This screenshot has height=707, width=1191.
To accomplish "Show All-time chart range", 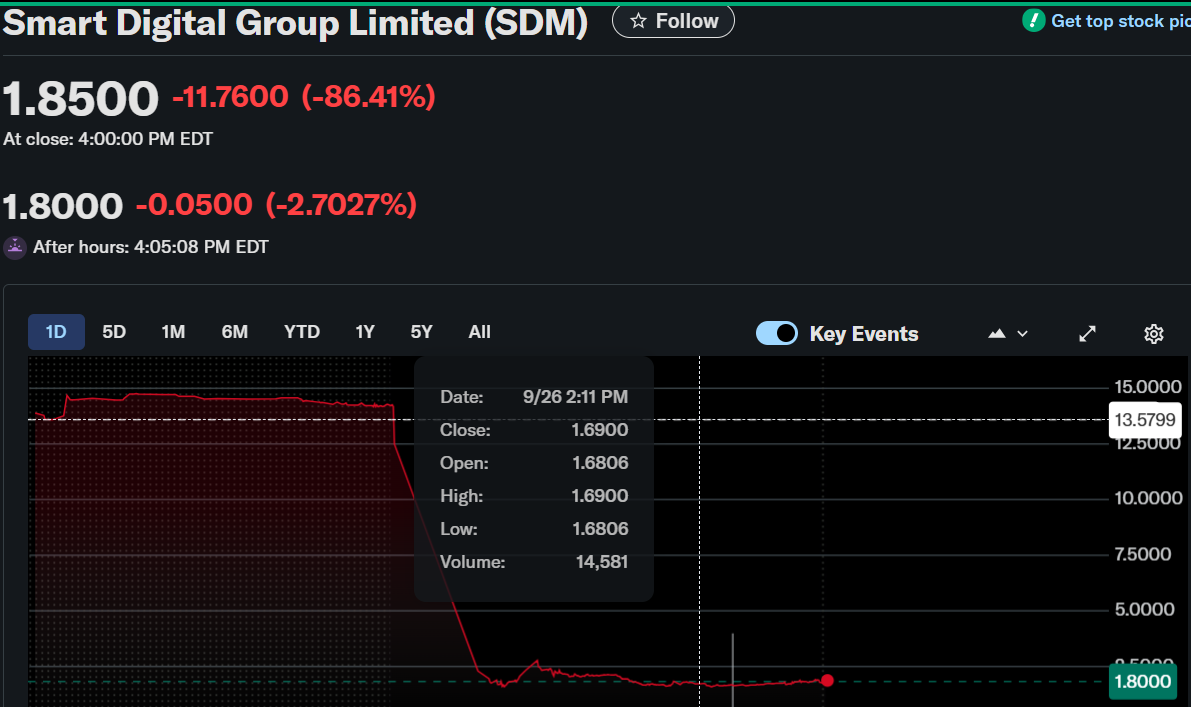I will [x=479, y=332].
